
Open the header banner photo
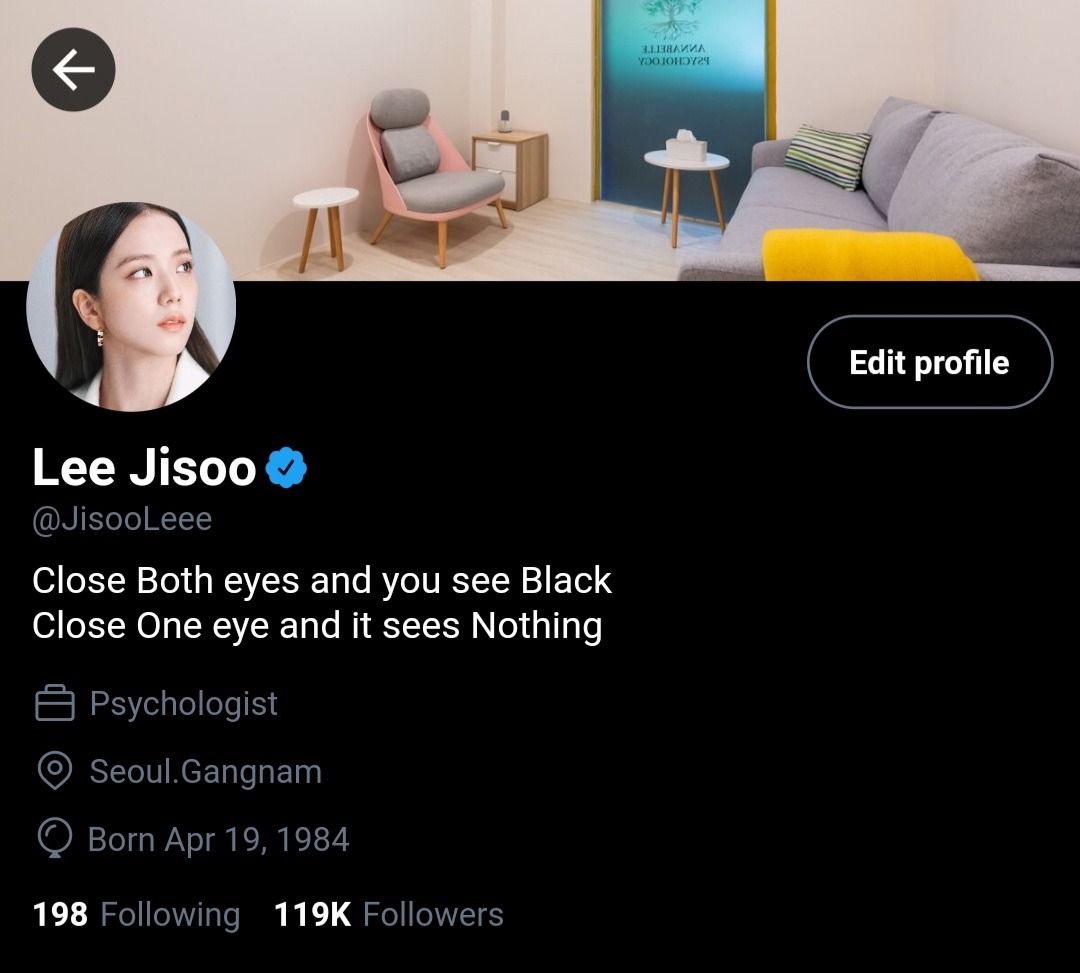coord(540,140)
